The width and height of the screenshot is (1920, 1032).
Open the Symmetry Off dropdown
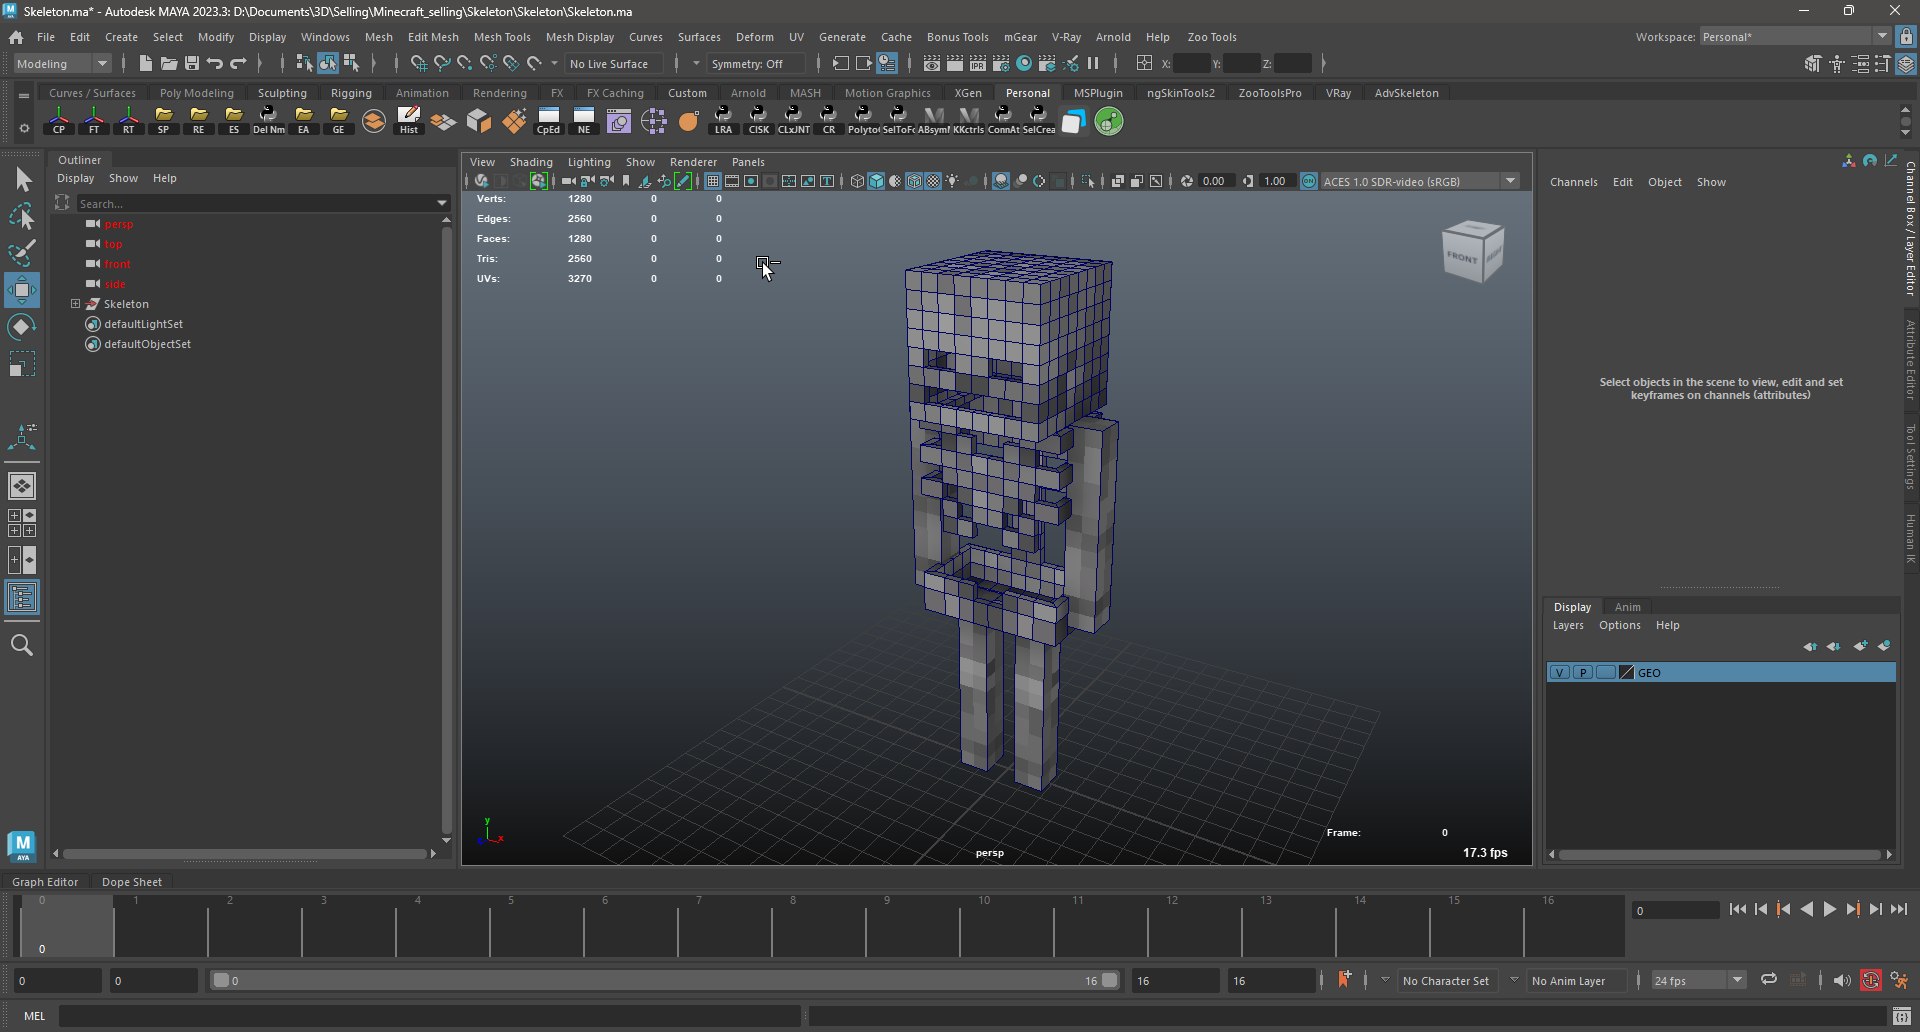(755, 63)
